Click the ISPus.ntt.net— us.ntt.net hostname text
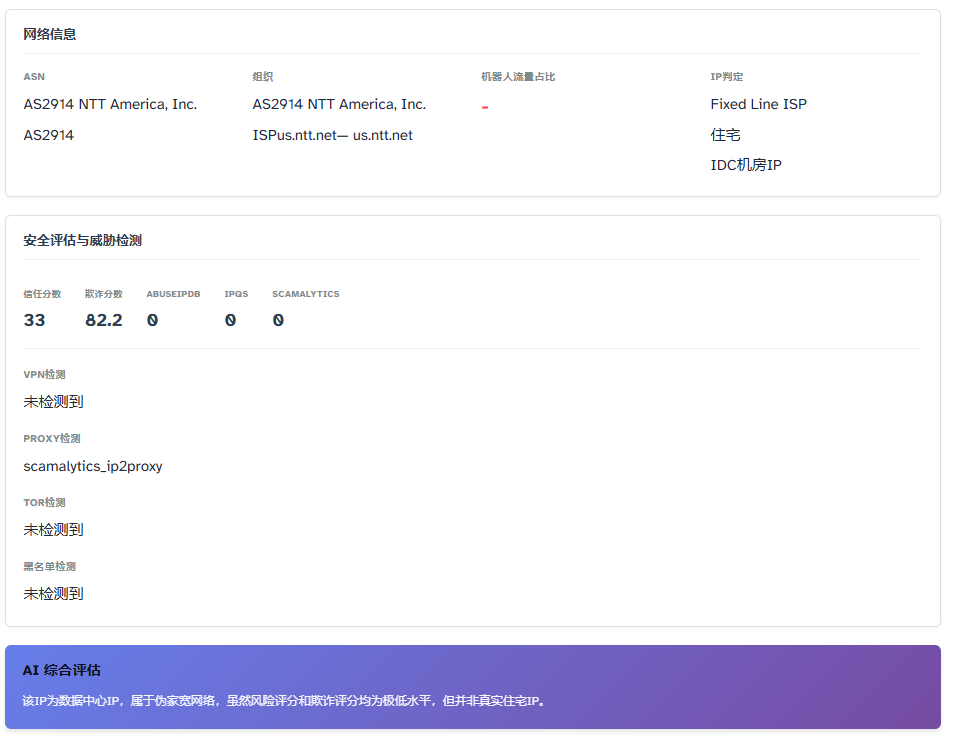Viewport: 953px width, 736px height. (332, 135)
